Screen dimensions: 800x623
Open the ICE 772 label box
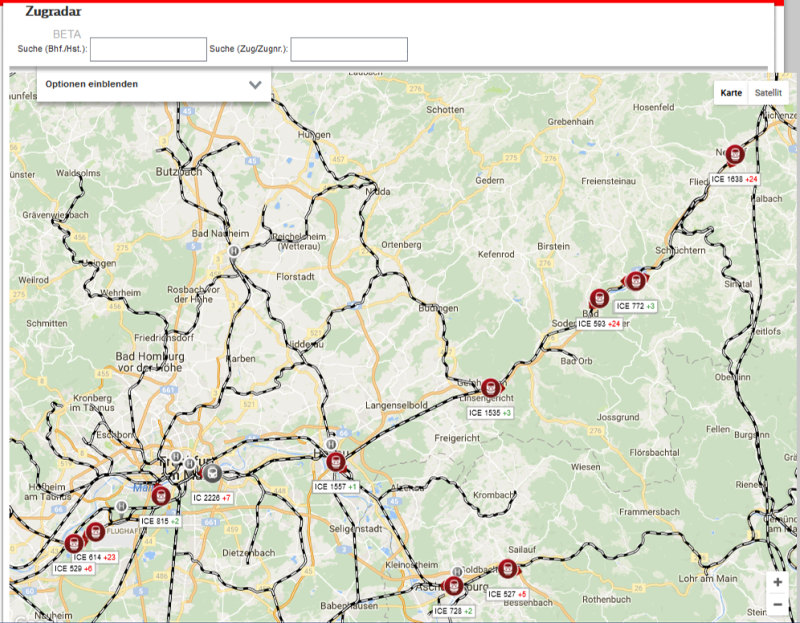(635, 306)
